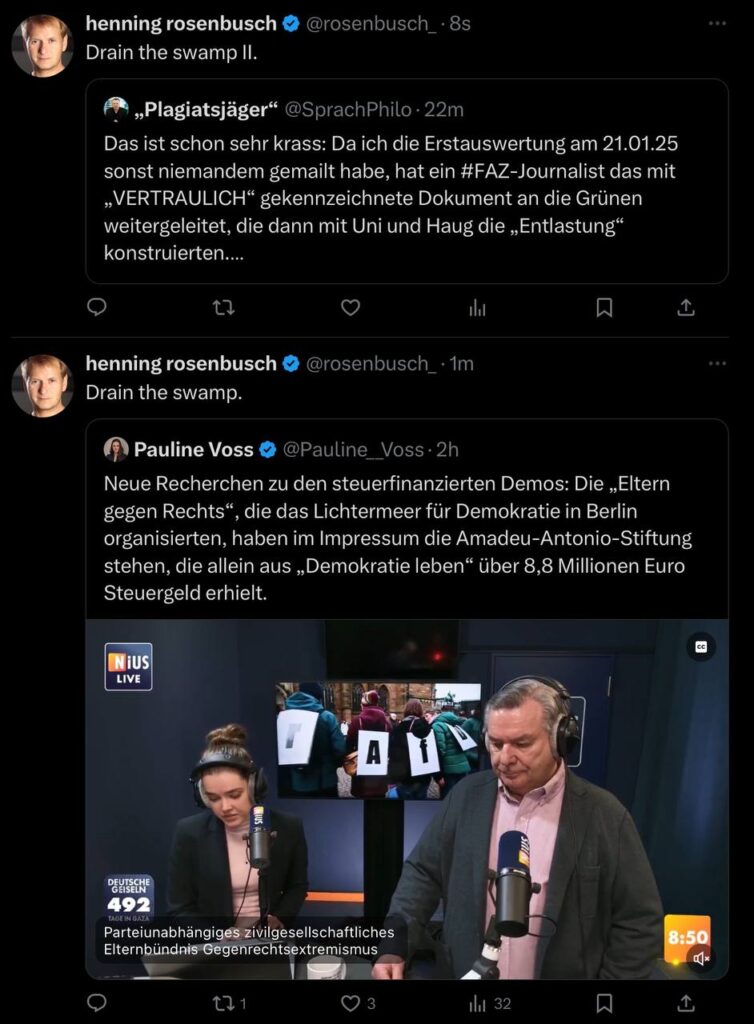
Task: Reply to the second "Drain the swamp." tweet
Action: (x=97, y=1002)
